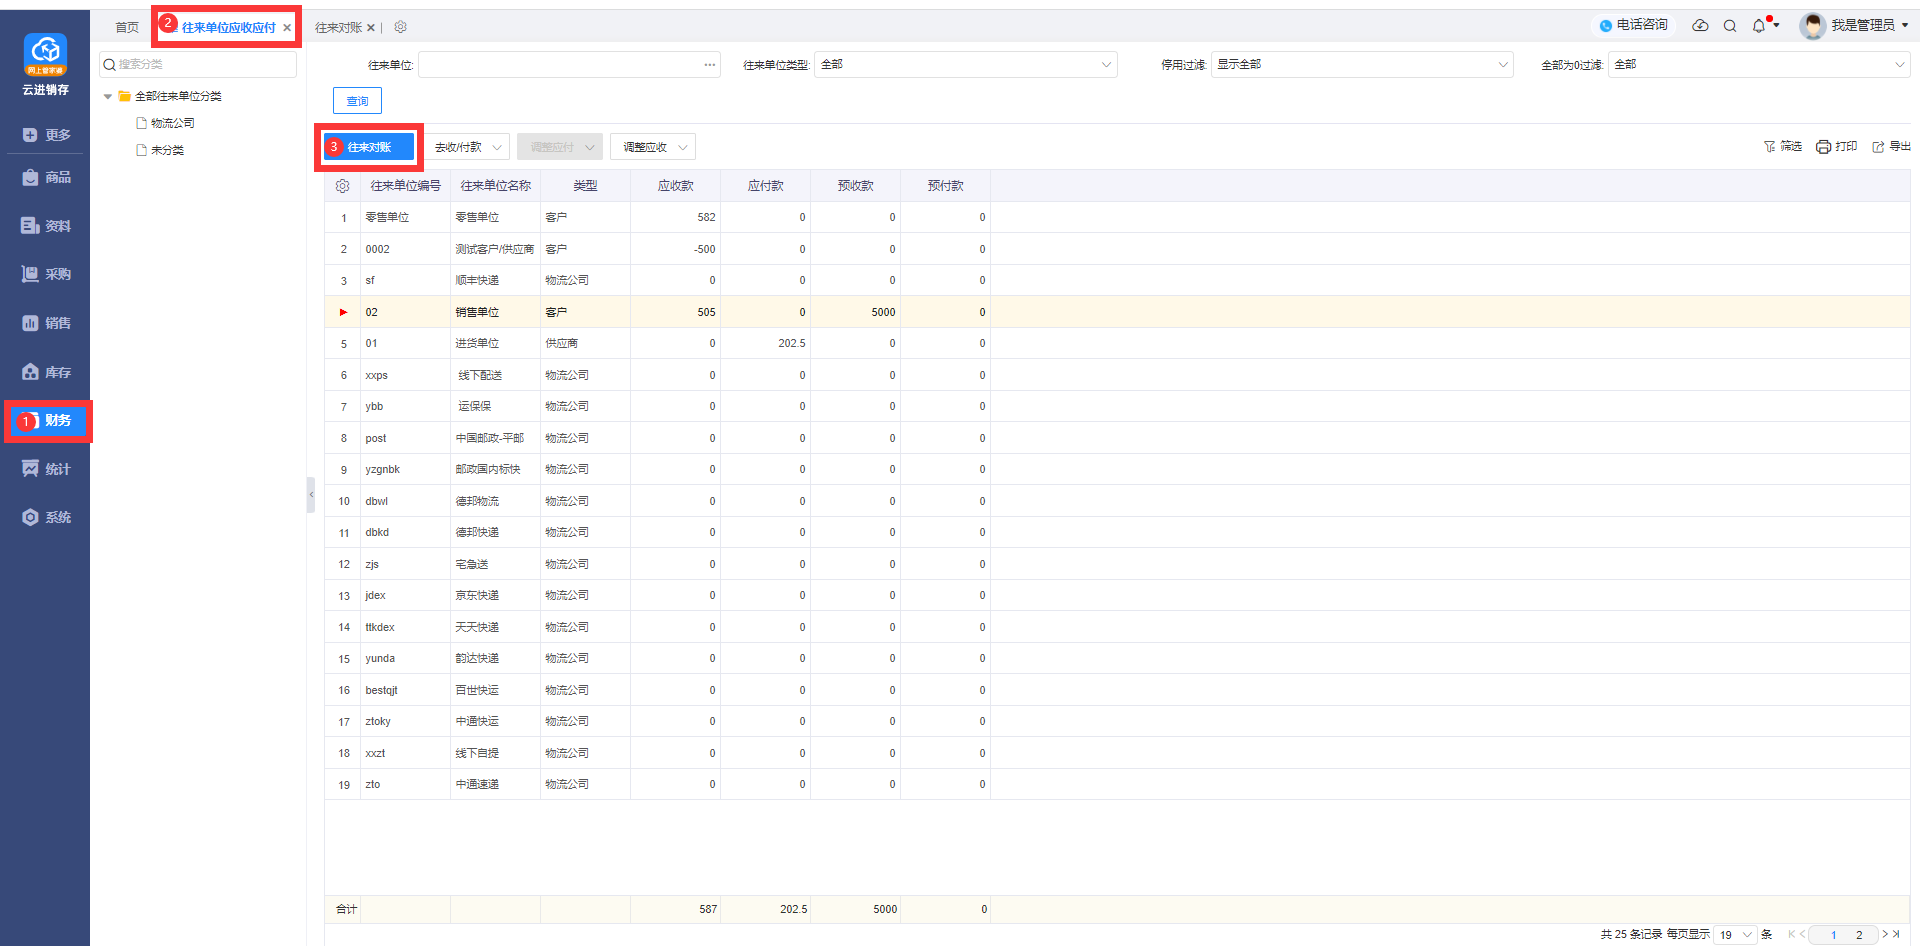Viewport: 1920px width, 946px height.
Task: Open tab settings gear icon
Action: pyautogui.click(x=400, y=27)
